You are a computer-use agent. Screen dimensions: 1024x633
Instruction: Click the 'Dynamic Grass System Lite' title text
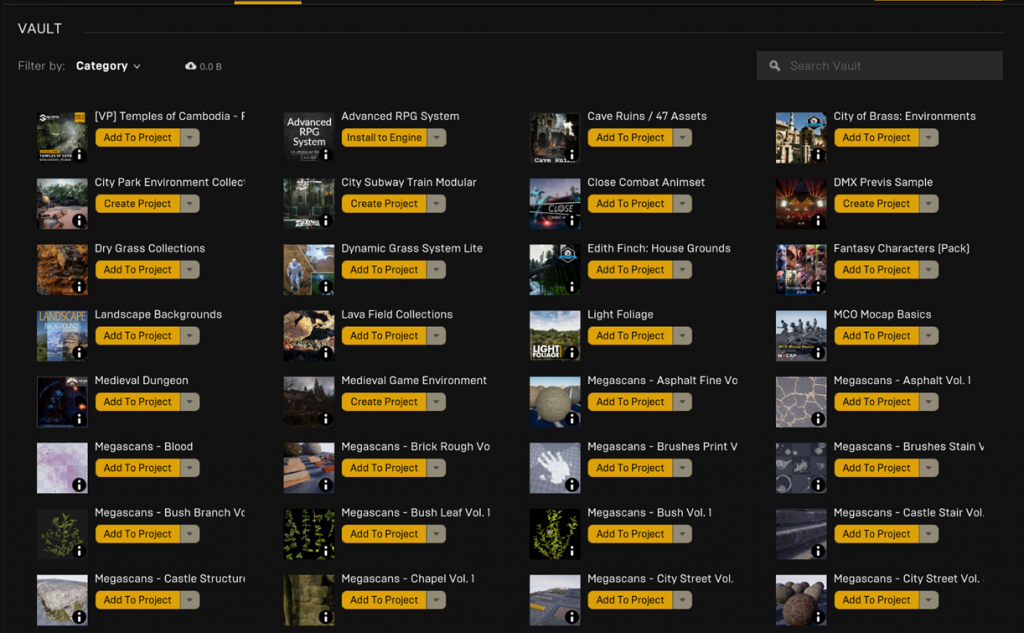point(411,248)
